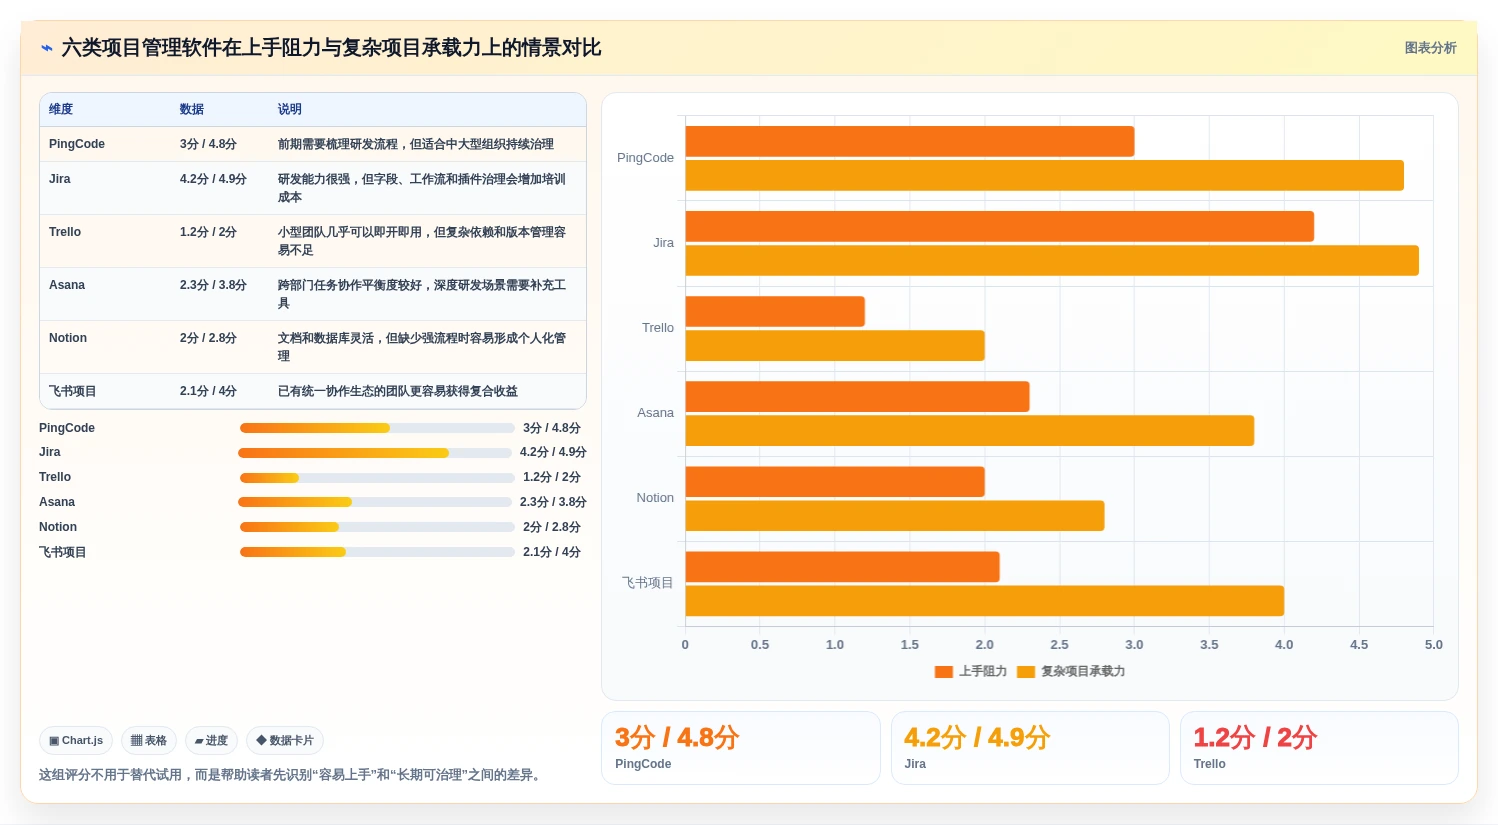Click the PingCode 上手阻力 chart bar
This screenshot has height=825, width=1498.
(910, 142)
